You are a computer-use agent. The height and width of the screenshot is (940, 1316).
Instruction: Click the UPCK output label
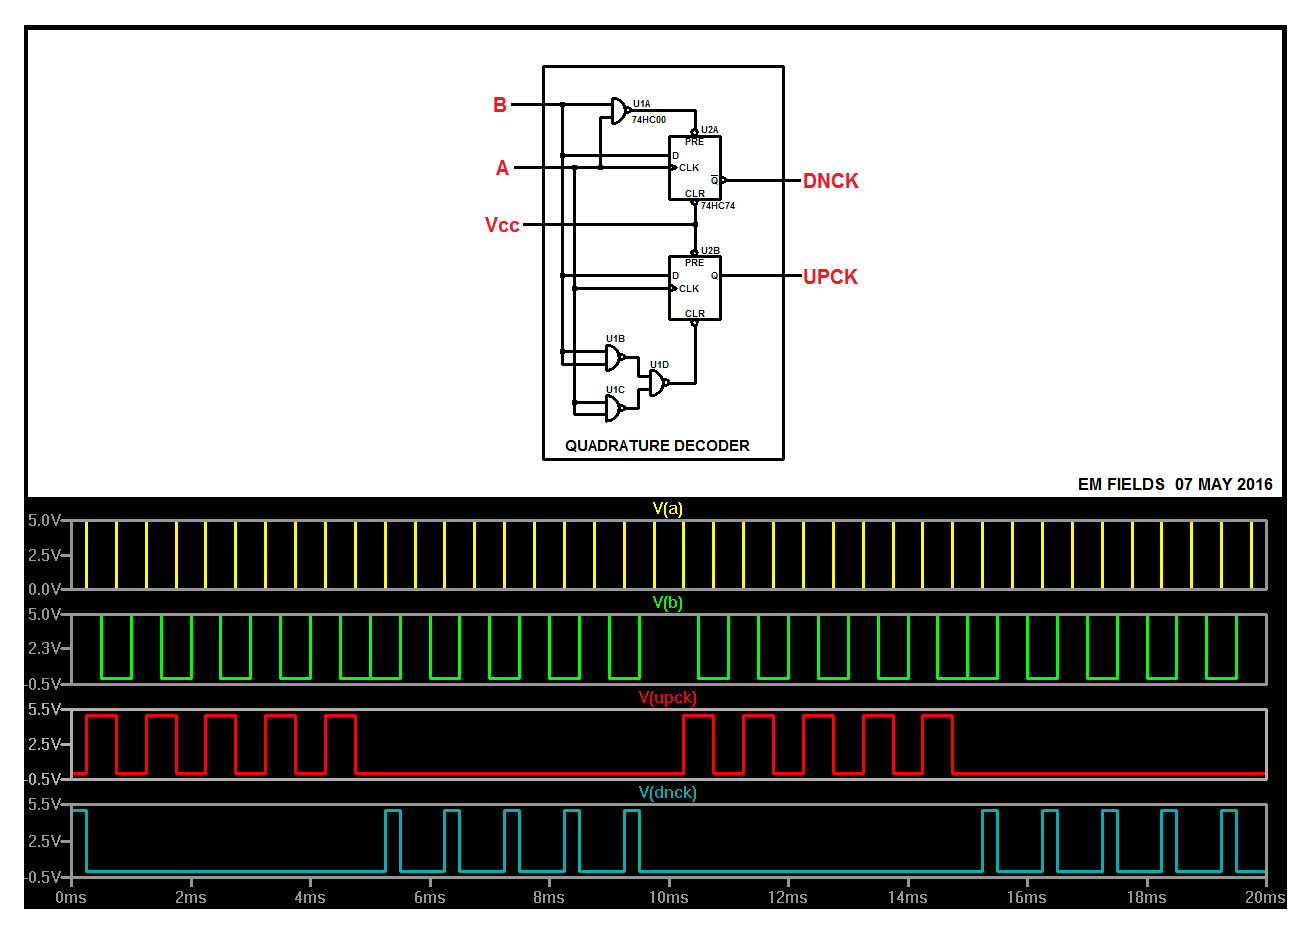pyautogui.click(x=831, y=277)
